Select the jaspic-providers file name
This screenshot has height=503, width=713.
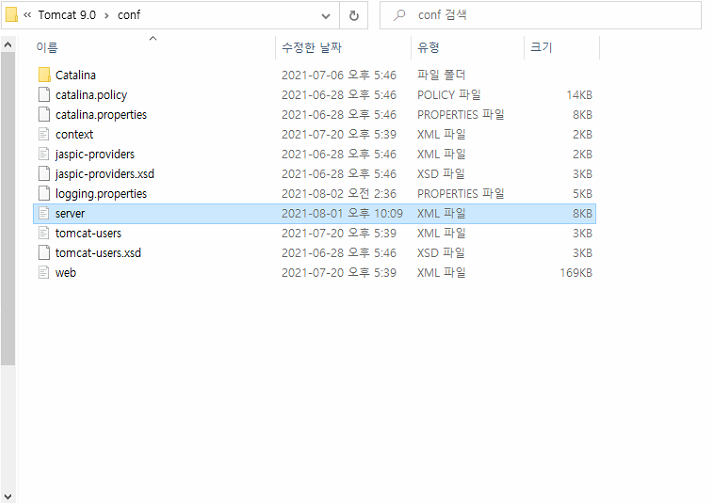tap(95, 154)
